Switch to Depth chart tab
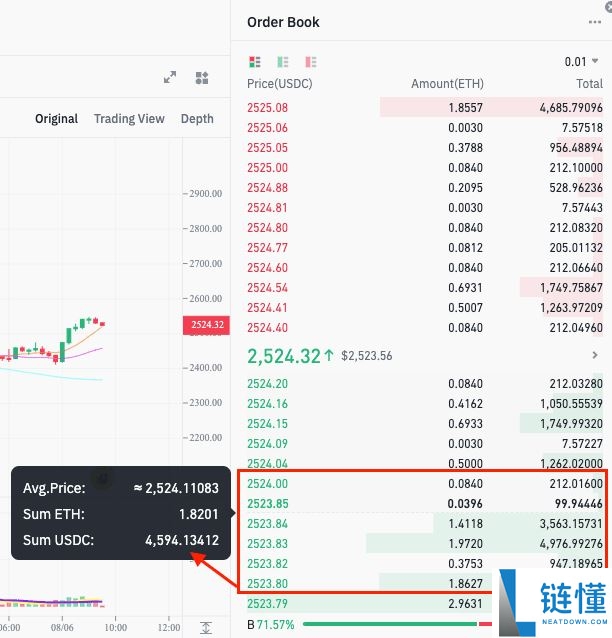 click(x=197, y=119)
